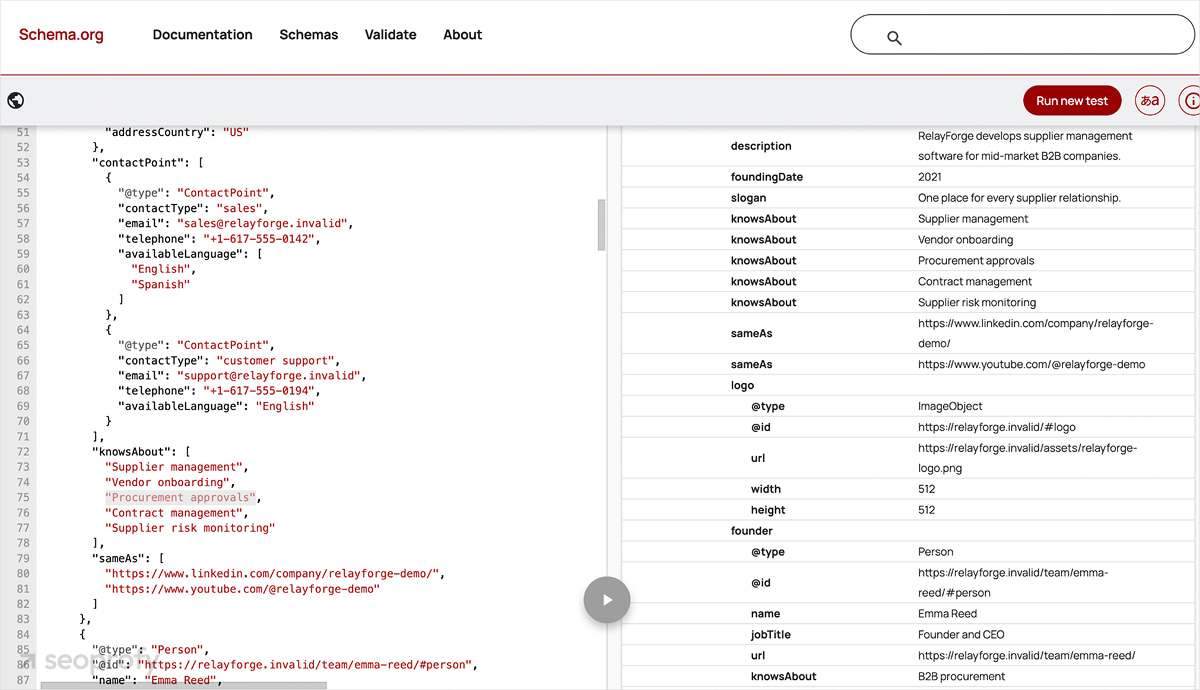Click the code editor horizontal scrollbar

point(183,685)
